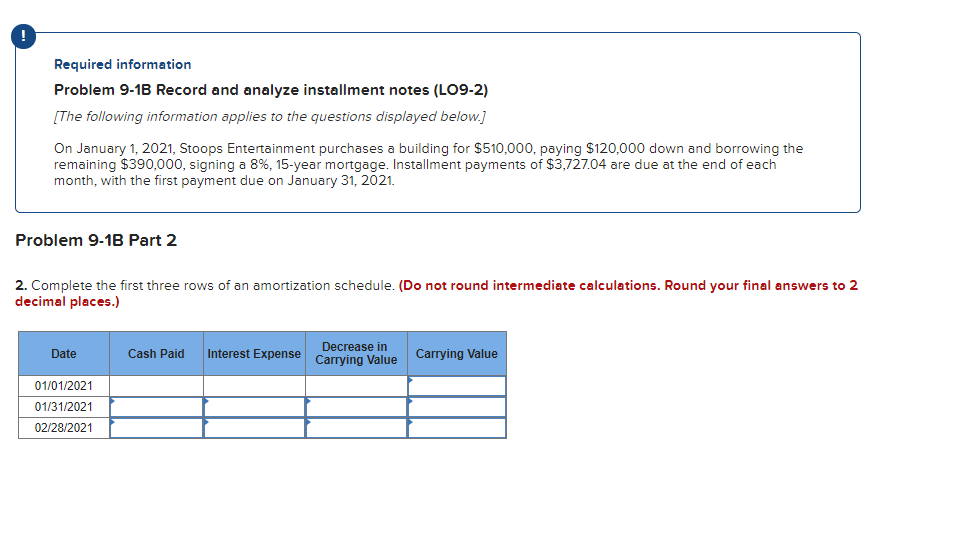Select Interest Expense cell for 01/31/2021
Image resolution: width=961 pixels, height=540 pixels.
pos(254,407)
